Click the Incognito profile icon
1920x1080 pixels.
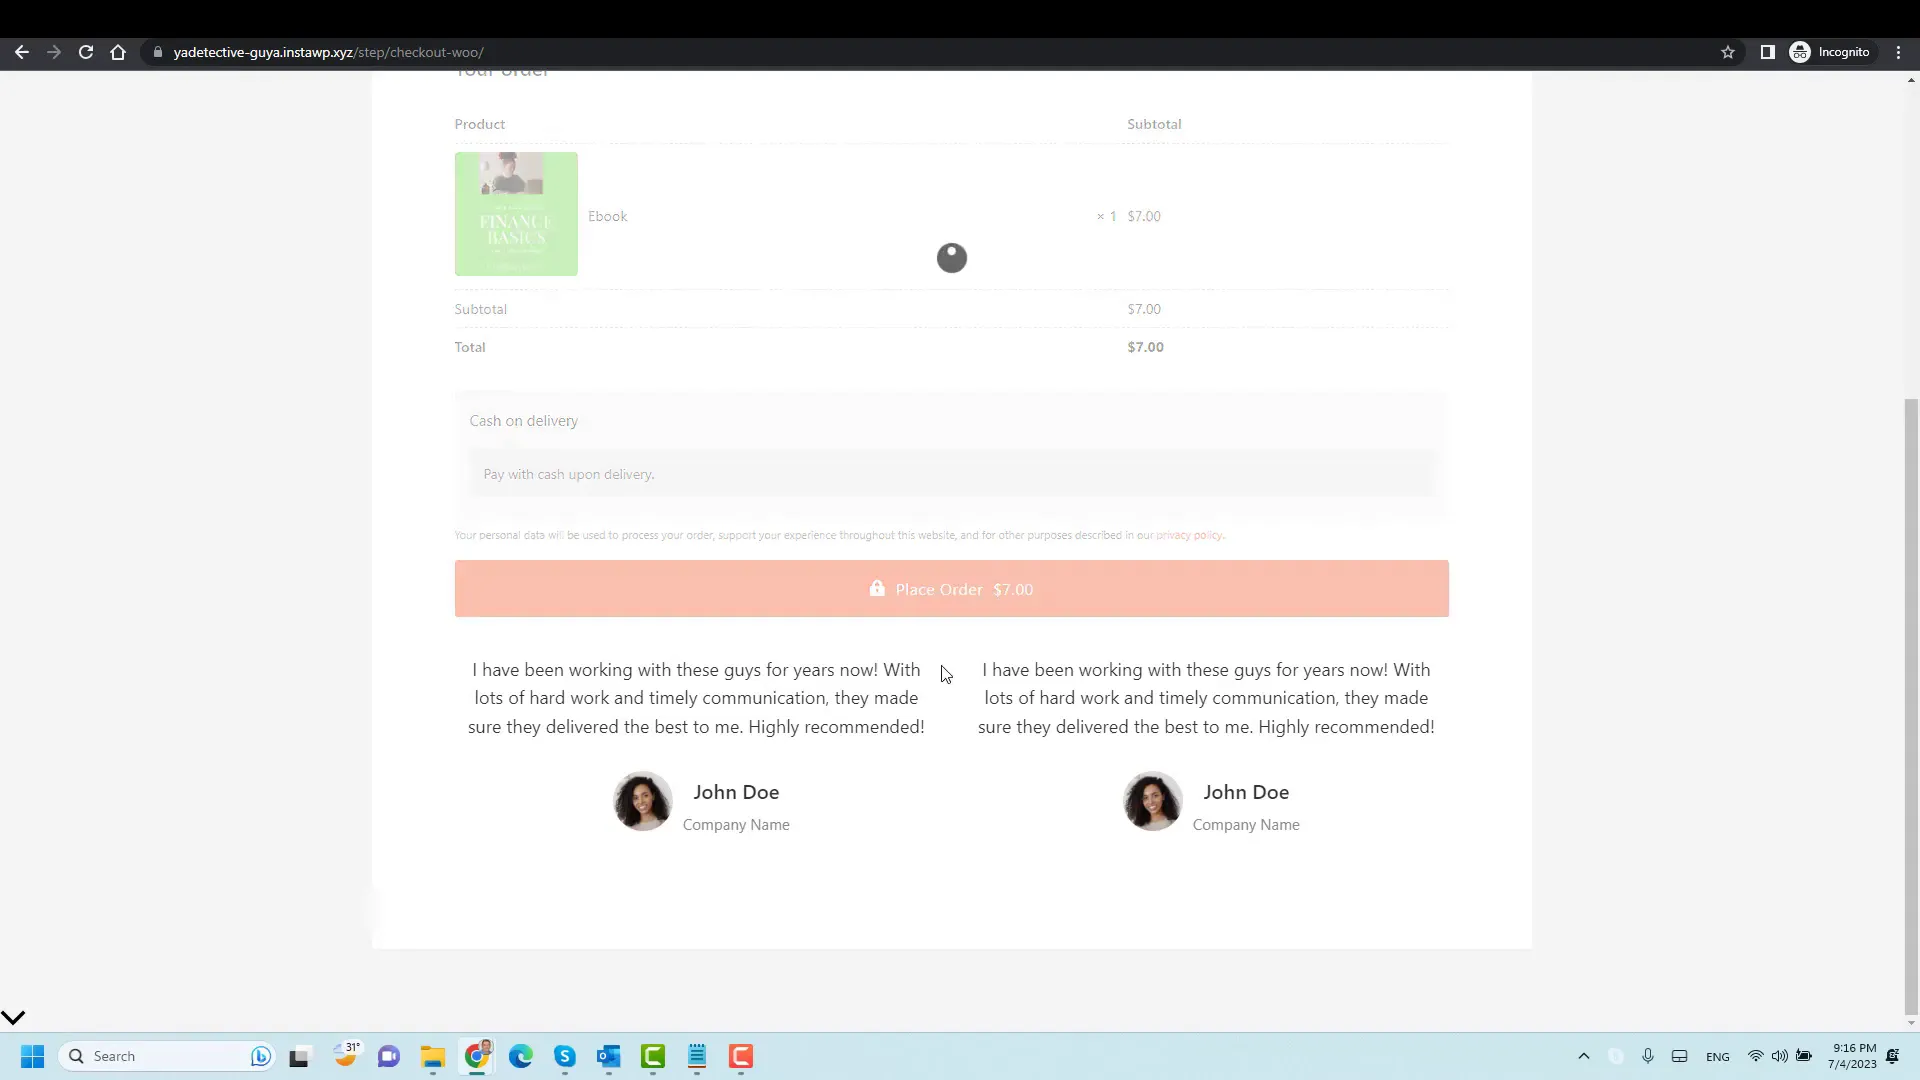click(1801, 51)
